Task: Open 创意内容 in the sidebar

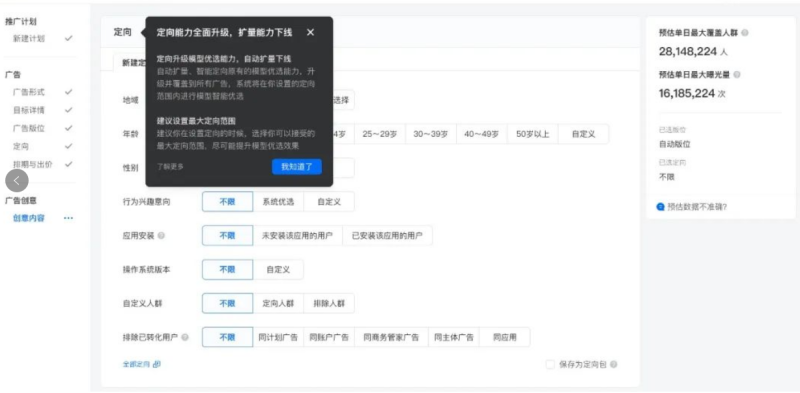Action: [x=29, y=218]
